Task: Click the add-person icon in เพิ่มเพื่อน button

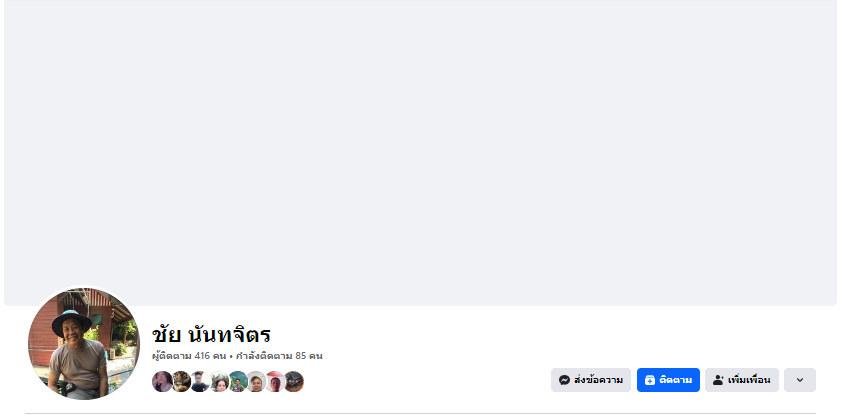Action: coord(718,380)
